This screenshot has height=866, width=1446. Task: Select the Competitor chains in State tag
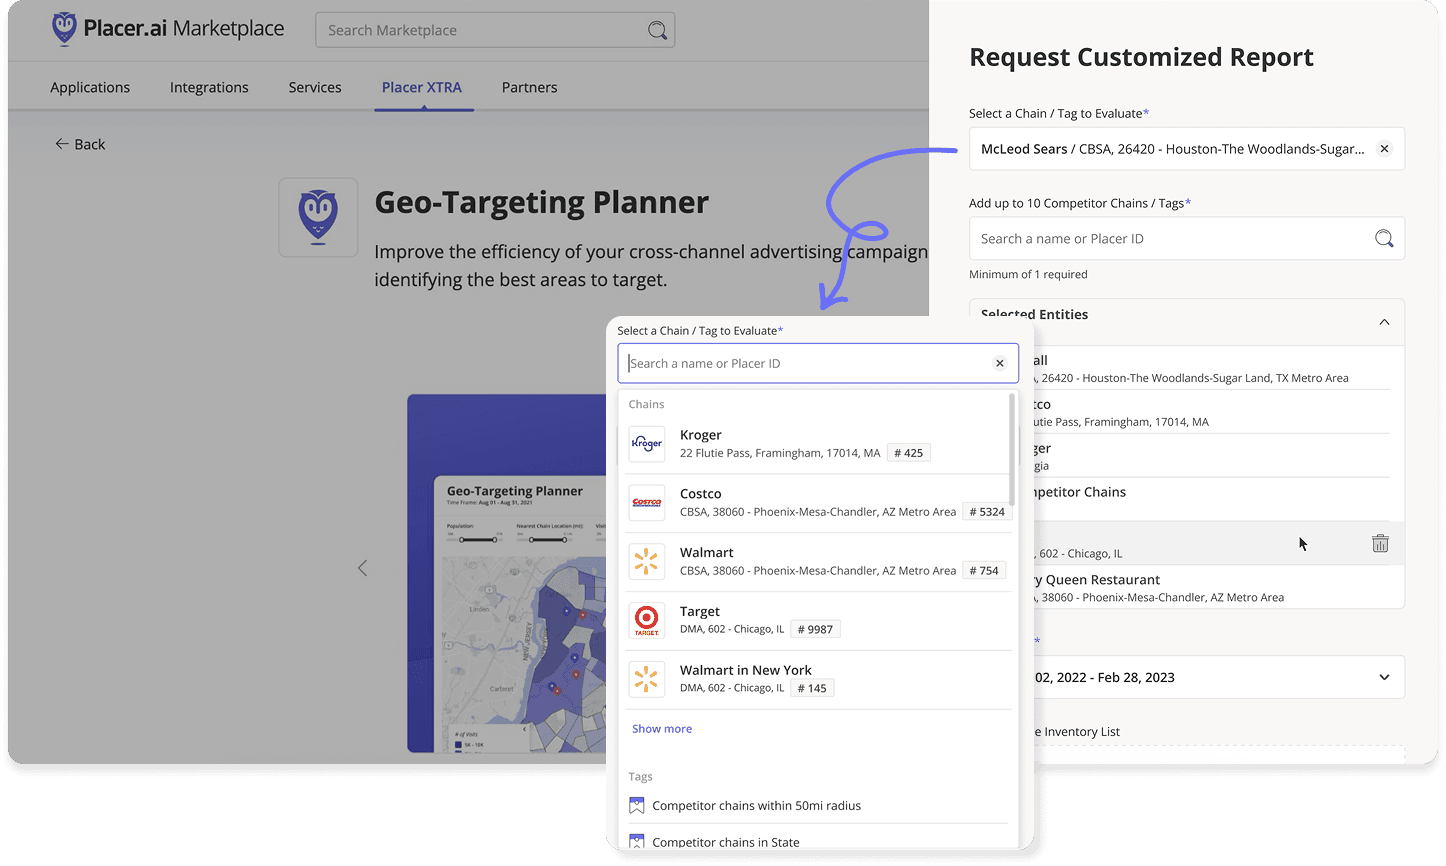click(x=726, y=842)
